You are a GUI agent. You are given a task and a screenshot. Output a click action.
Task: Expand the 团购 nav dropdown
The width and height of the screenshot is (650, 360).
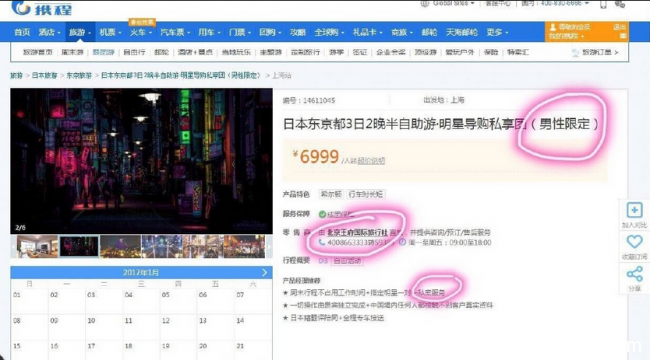tap(280, 33)
